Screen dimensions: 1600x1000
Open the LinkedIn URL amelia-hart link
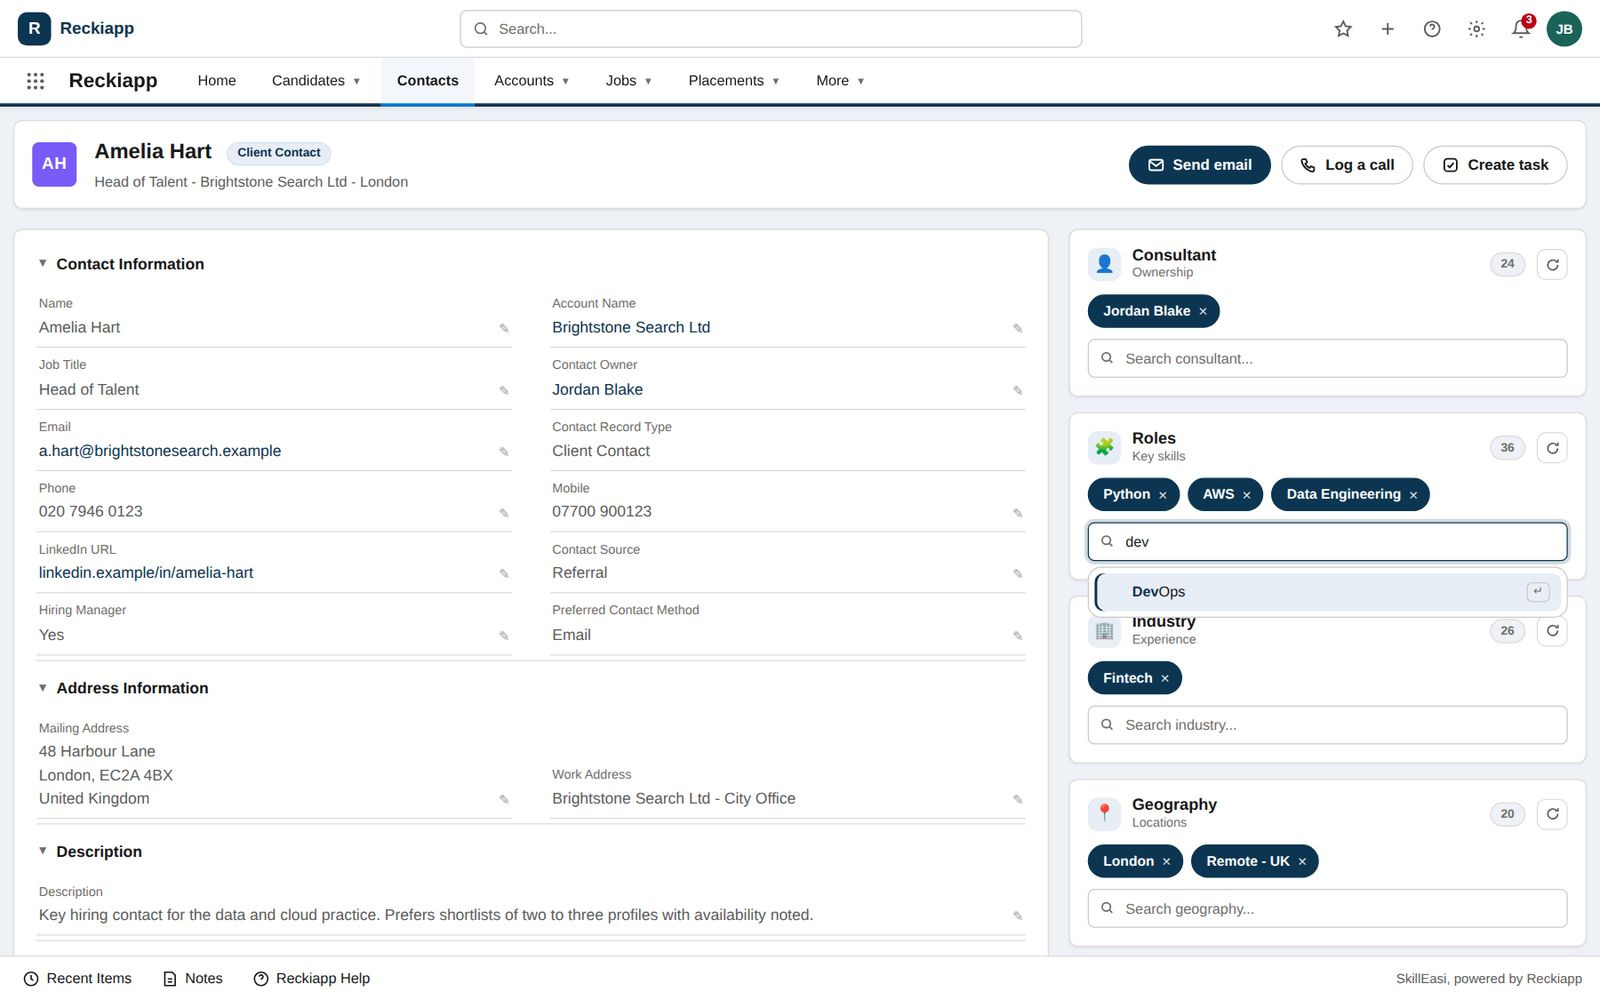[x=146, y=572]
